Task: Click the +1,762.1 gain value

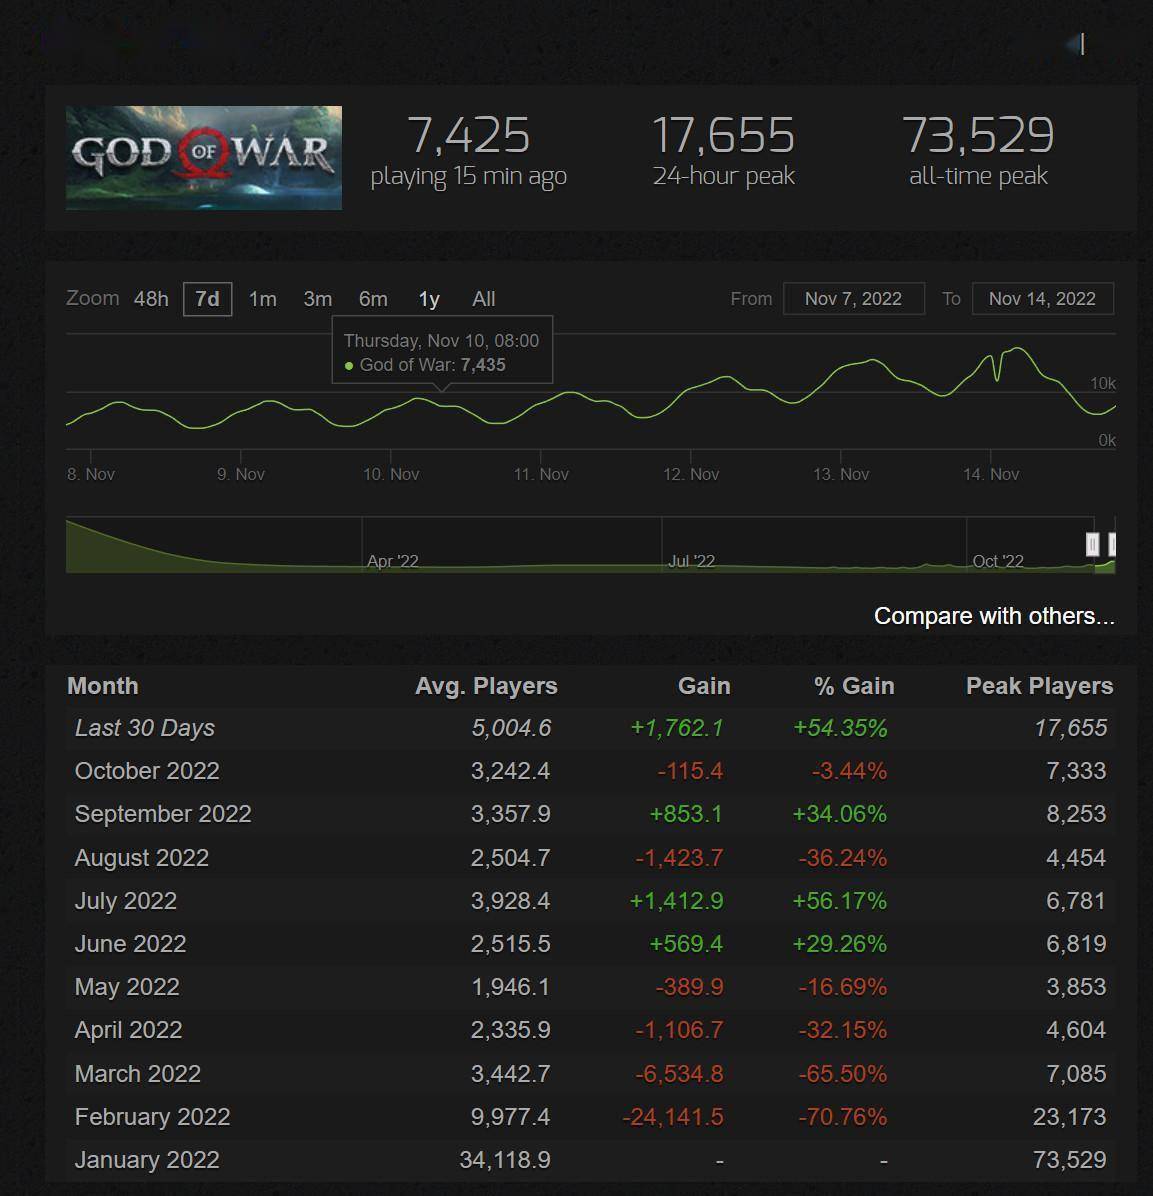Action: tap(676, 728)
